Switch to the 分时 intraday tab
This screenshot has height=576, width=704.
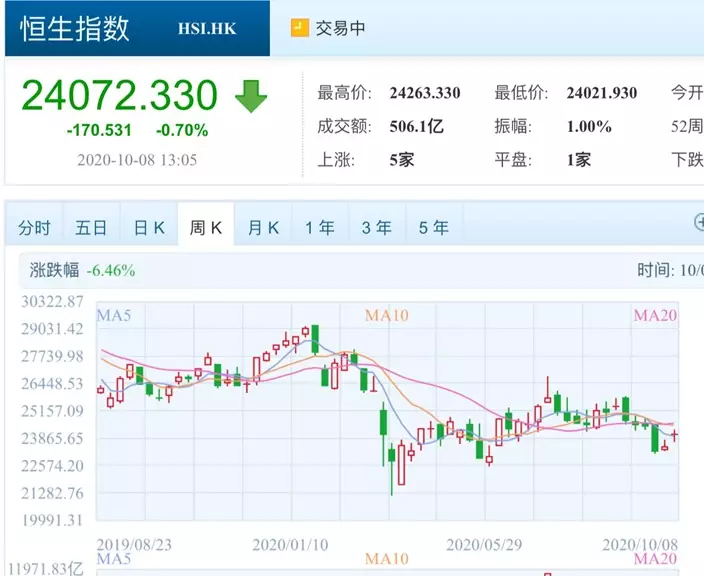(34, 228)
